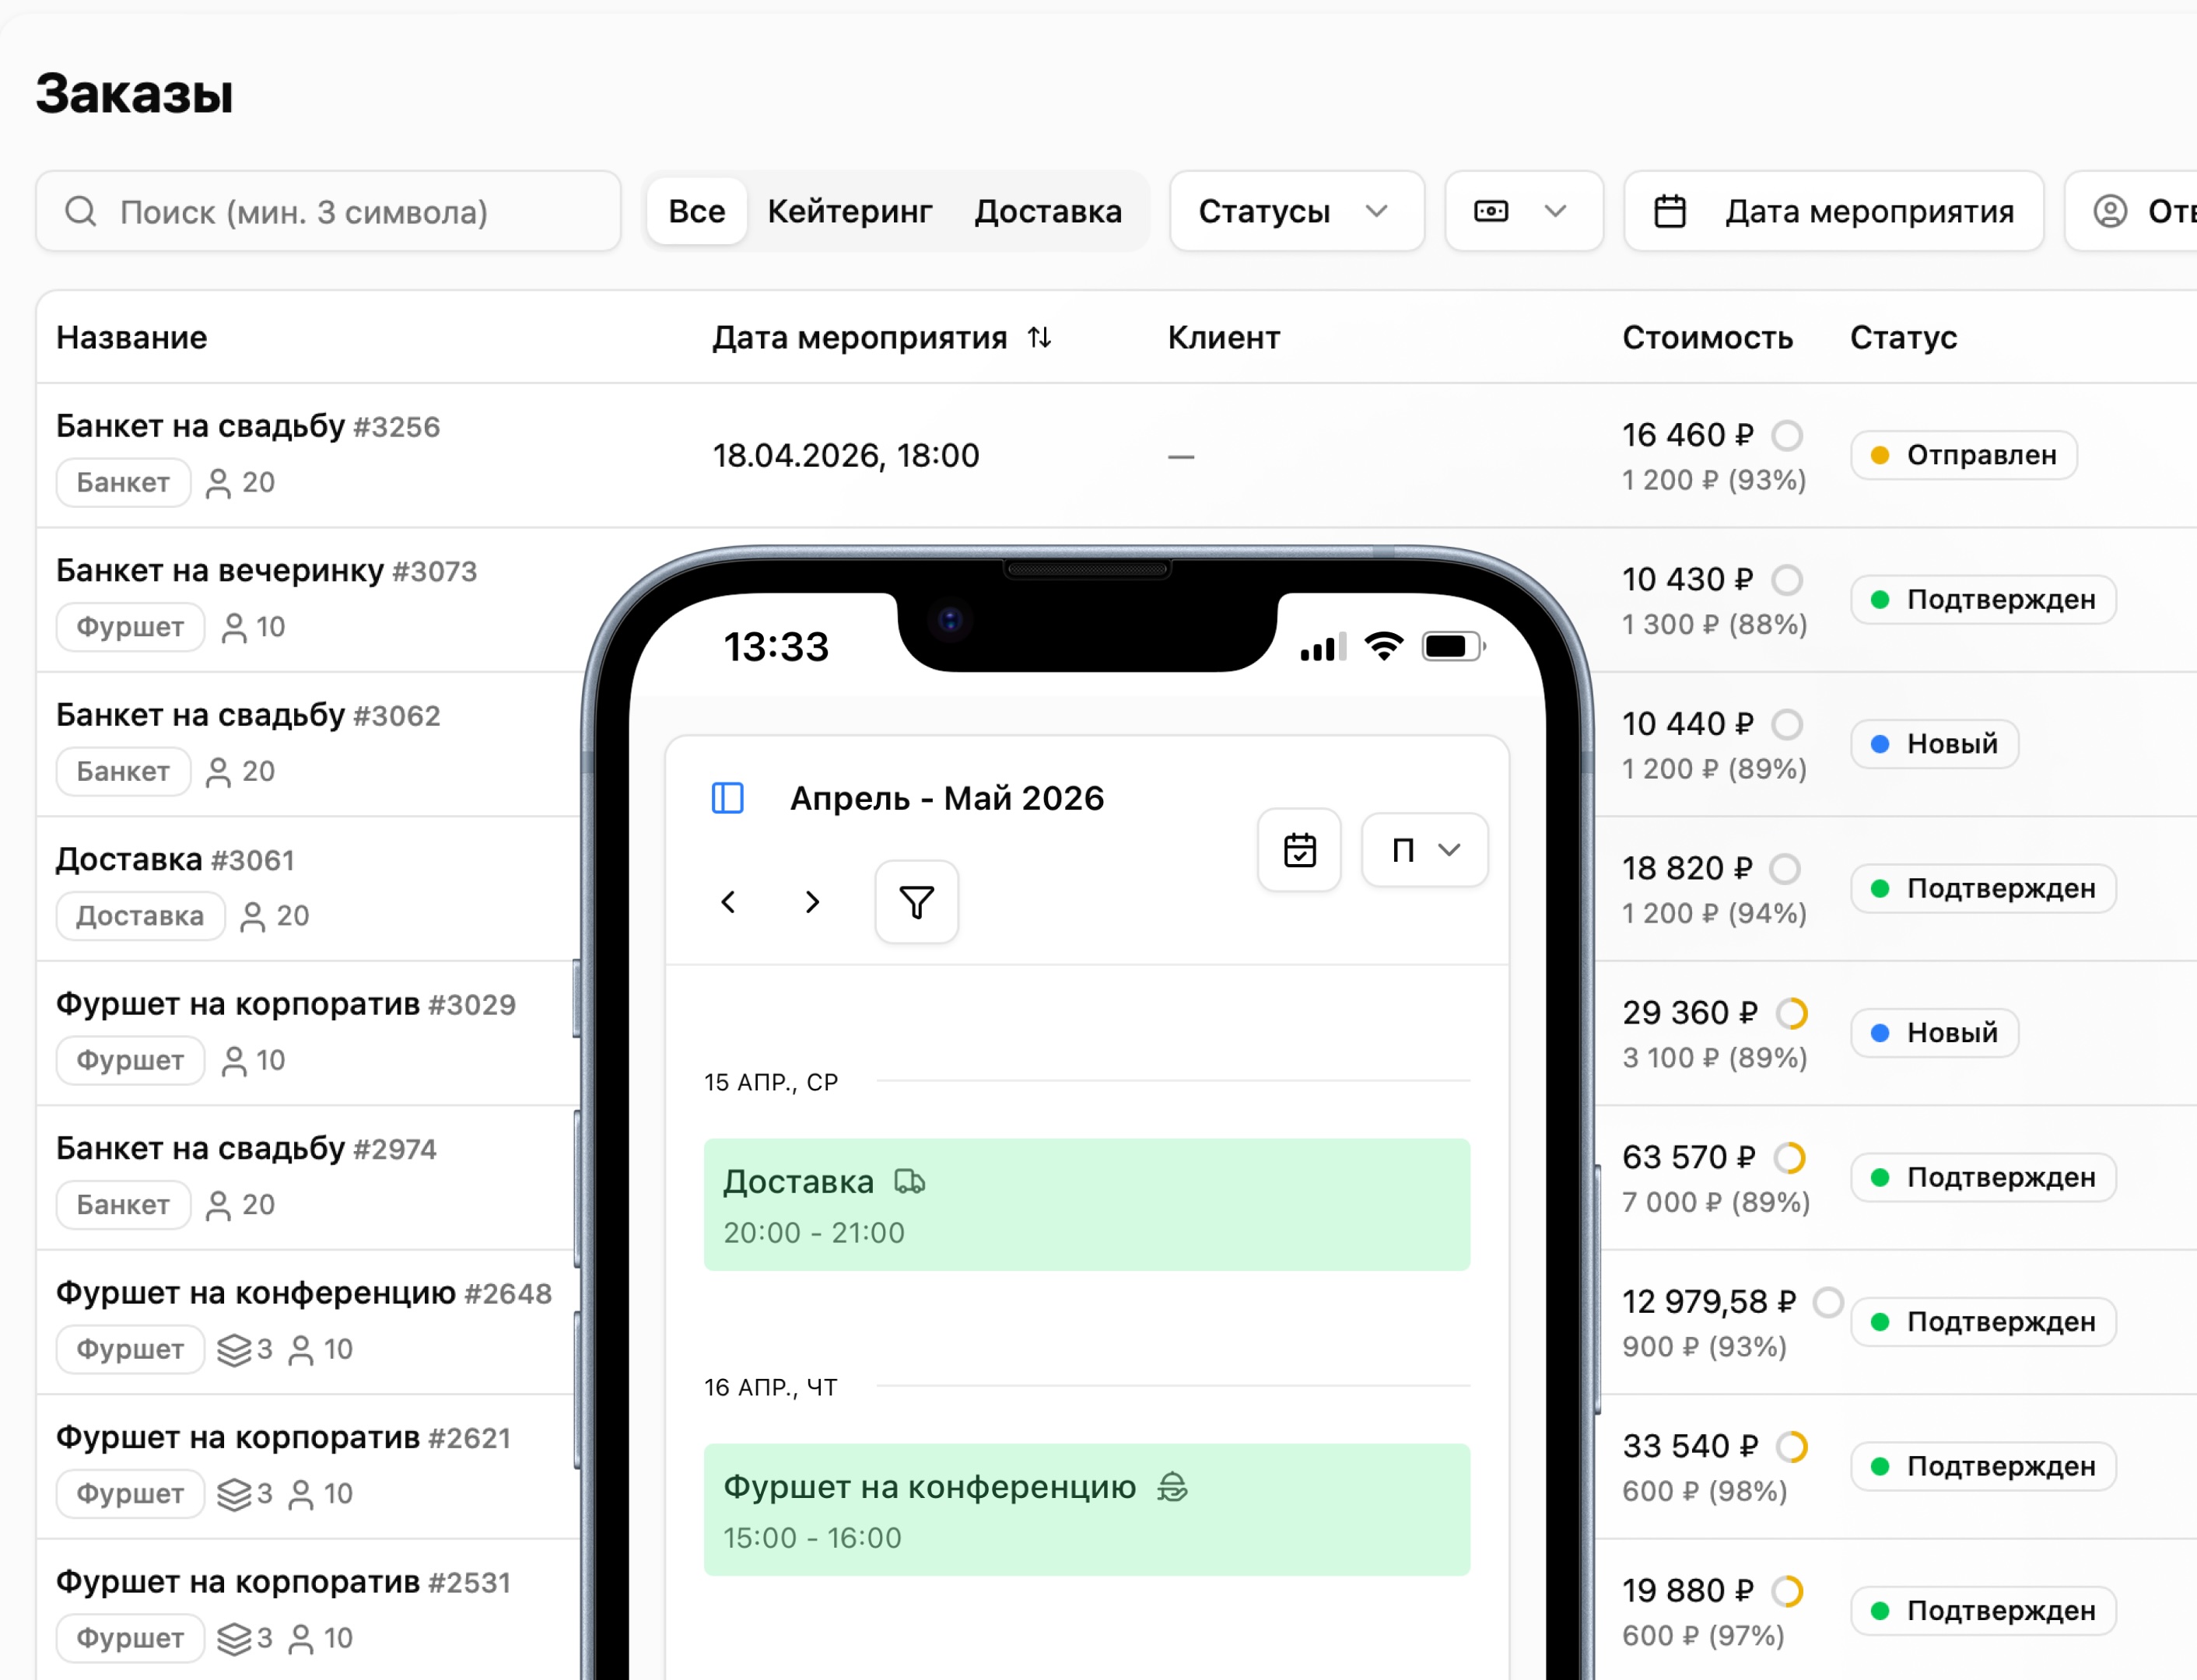Image resolution: width=2197 pixels, height=1680 pixels.
Task: Click the banknote payment icon
Action: (x=1491, y=211)
